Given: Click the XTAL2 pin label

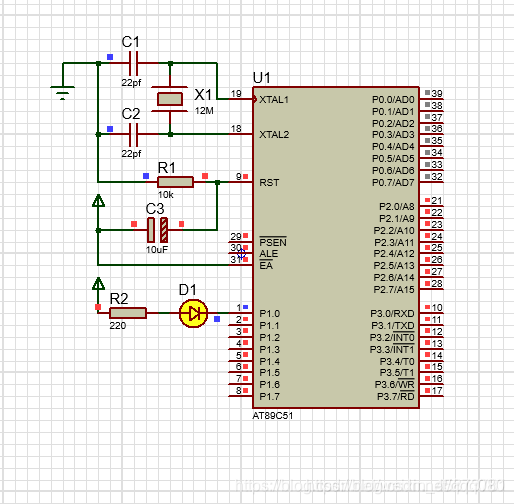Looking at the screenshot, I should tap(274, 135).
